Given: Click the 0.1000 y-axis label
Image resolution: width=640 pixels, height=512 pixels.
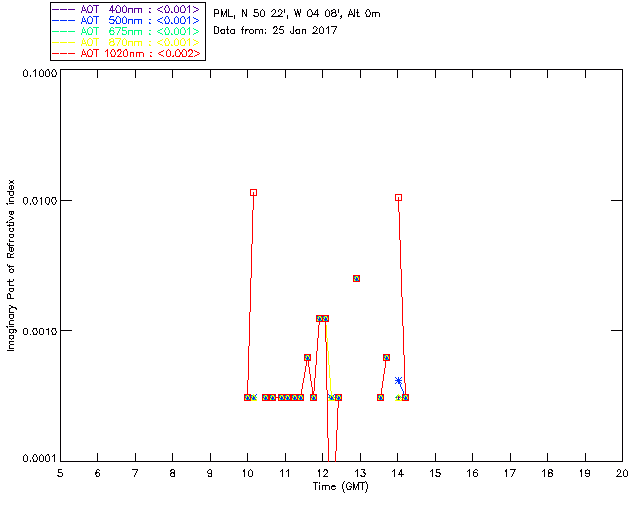Looking at the screenshot, I should 39,73.
